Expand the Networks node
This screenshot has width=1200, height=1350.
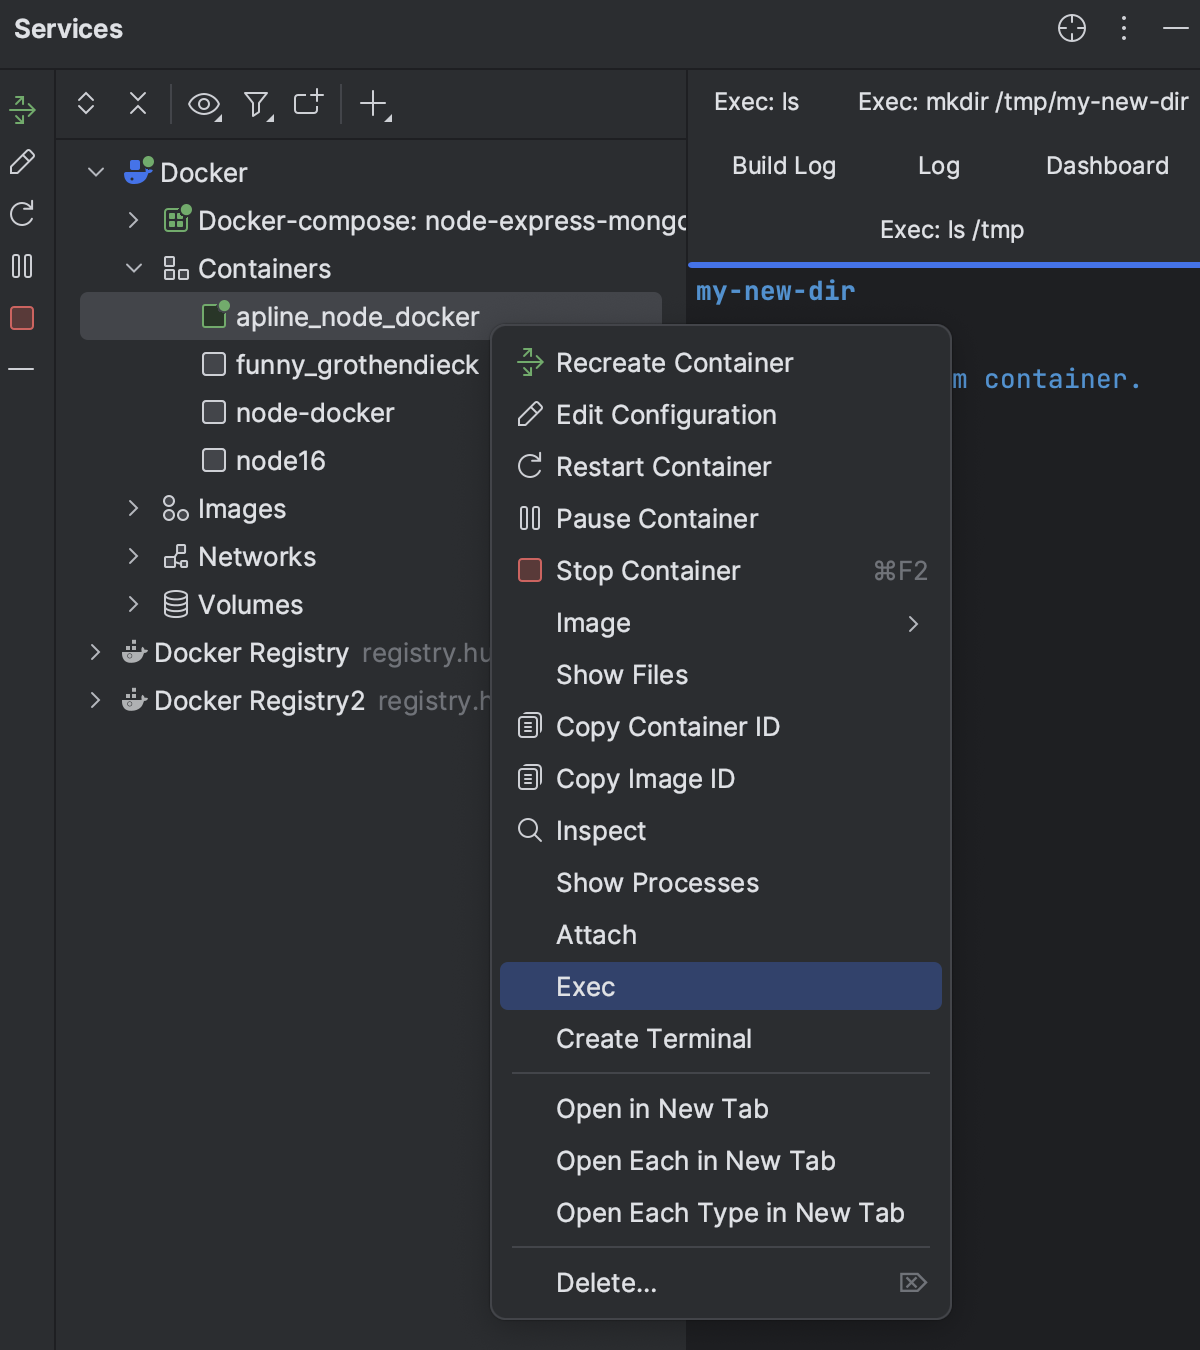tap(133, 557)
